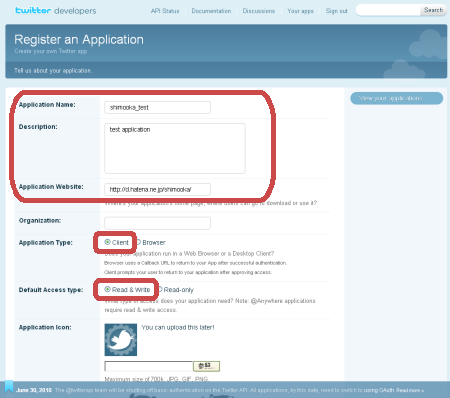Click the 'June 30, 2010' date text

tap(34, 390)
